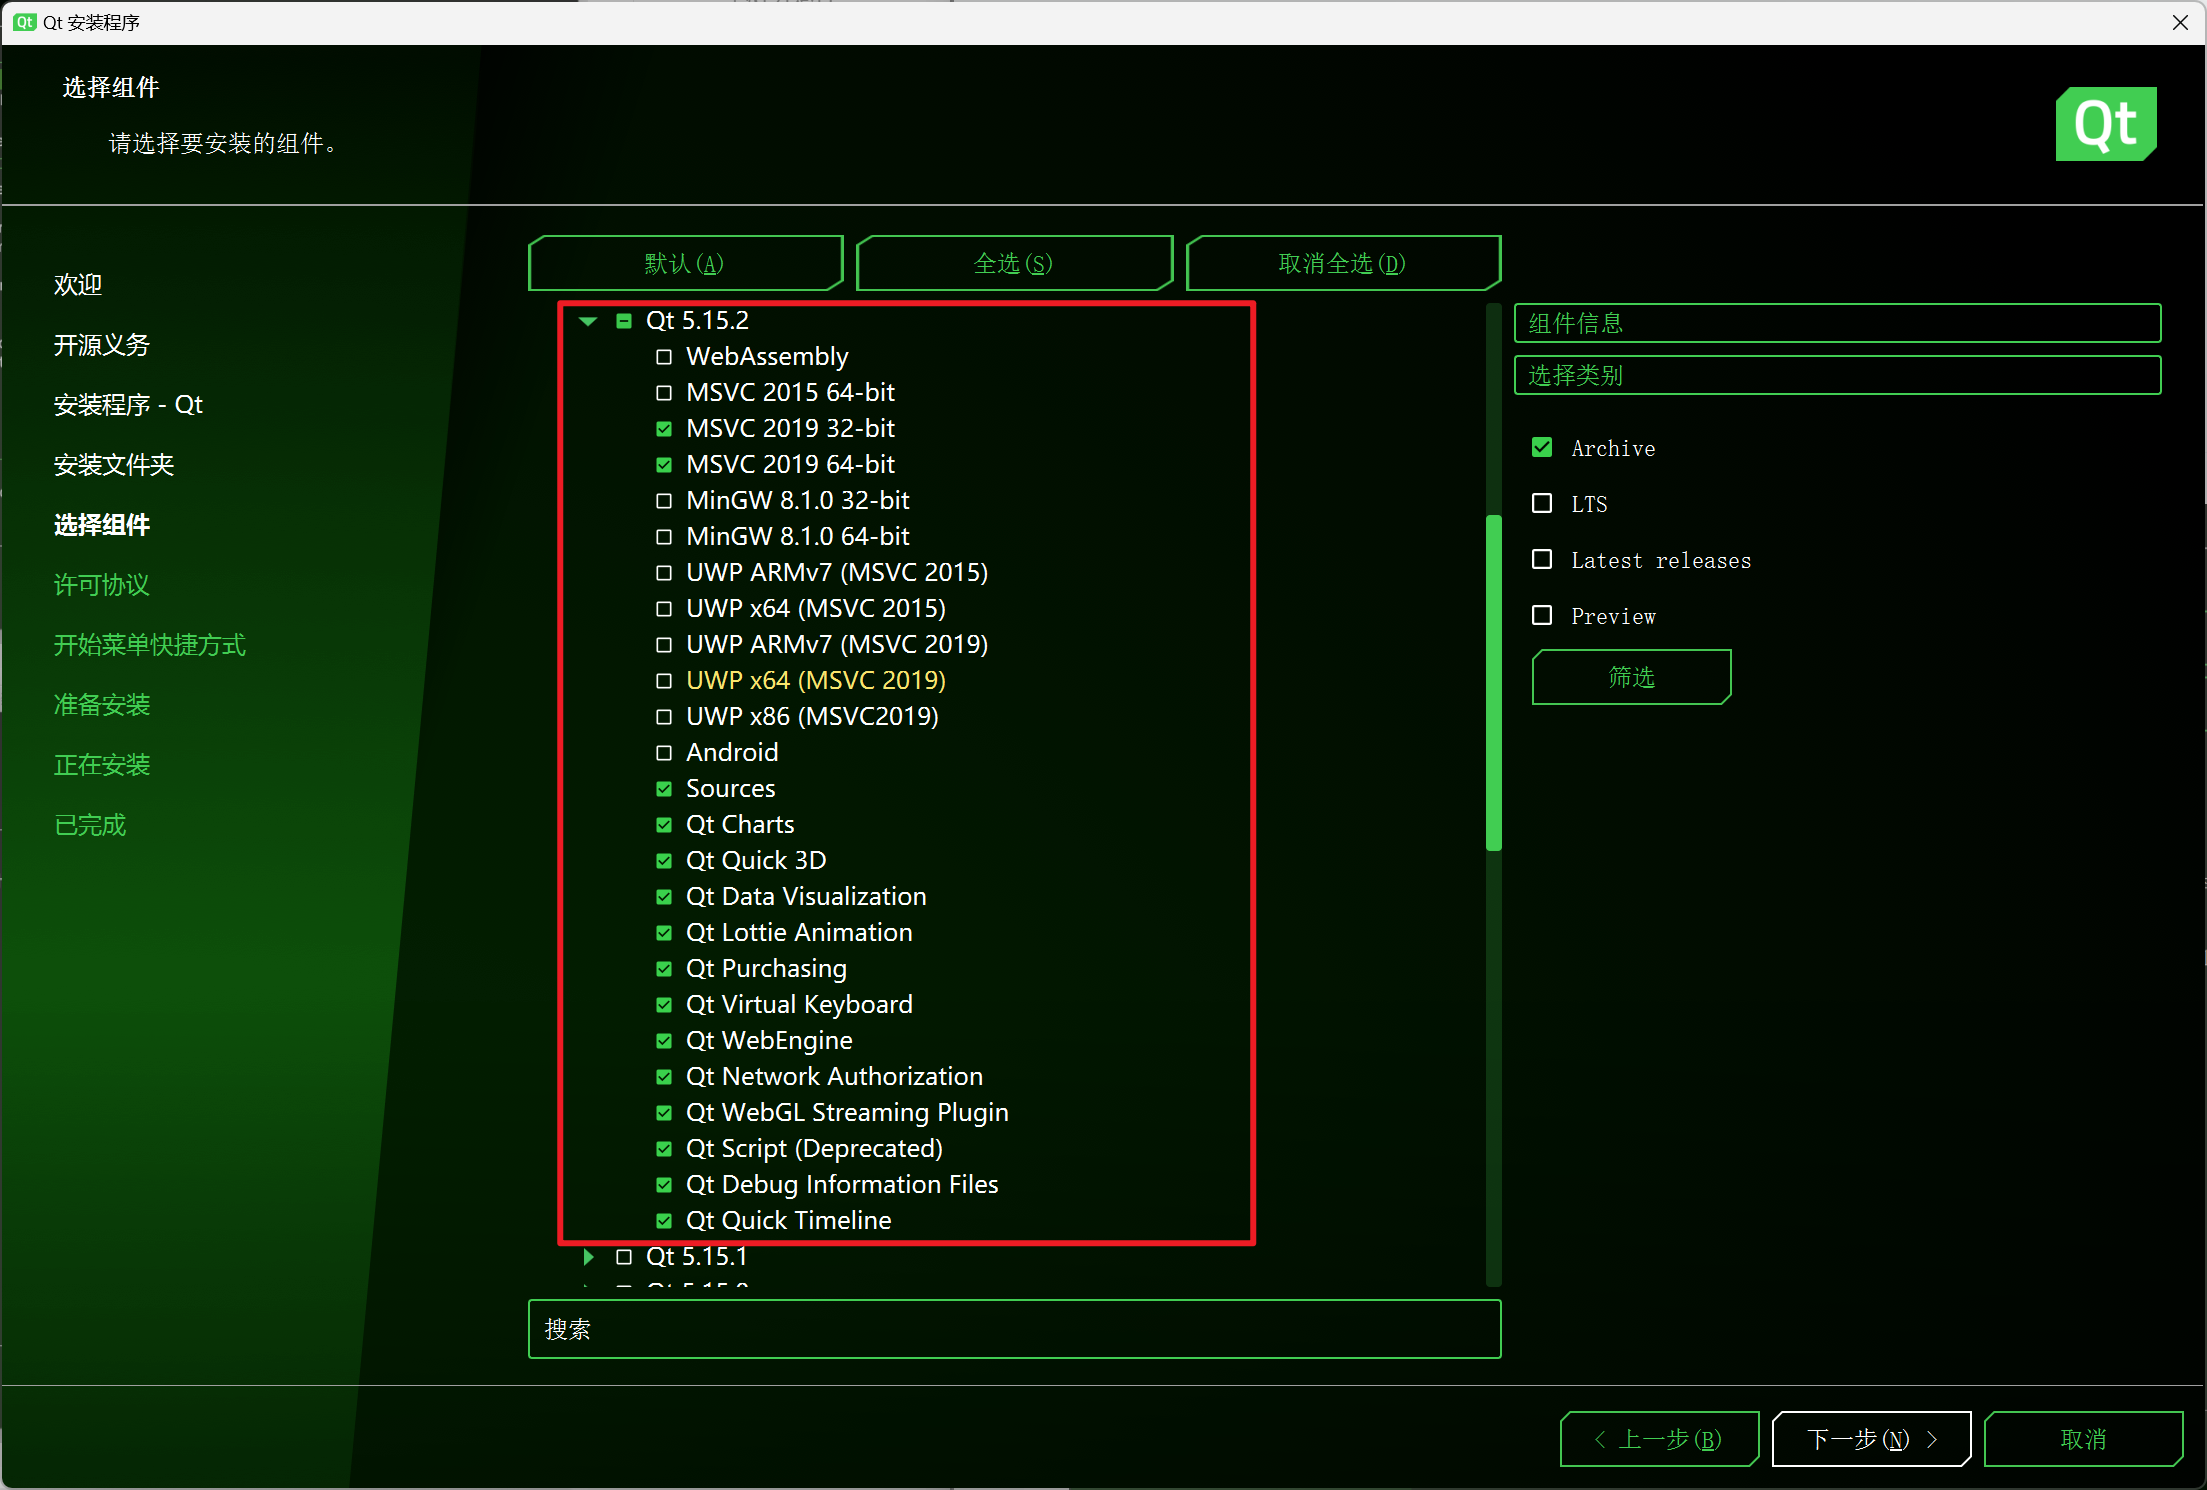
Task: Check UWP x86 (MSVC2019) checkbox
Action: [x=664, y=717]
